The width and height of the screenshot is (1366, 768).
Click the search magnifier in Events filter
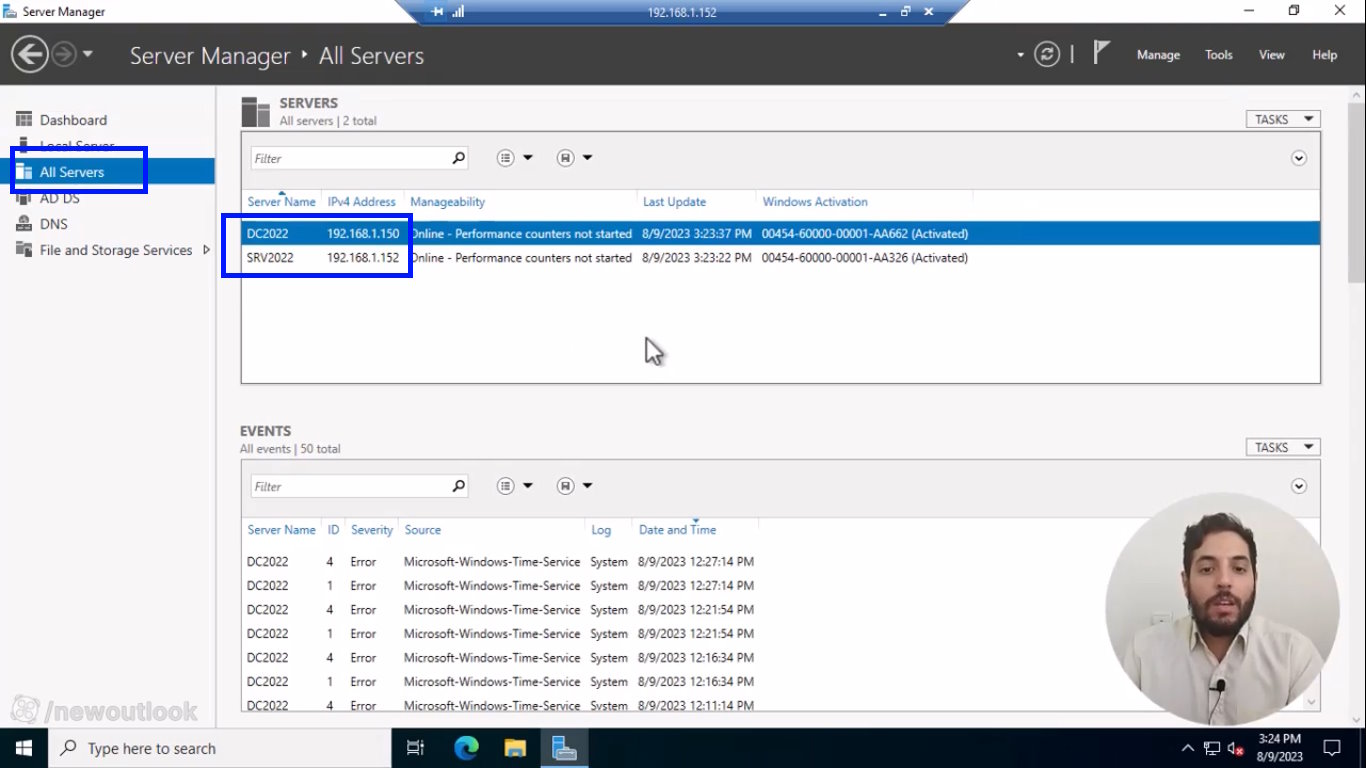(x=458, y=486)
